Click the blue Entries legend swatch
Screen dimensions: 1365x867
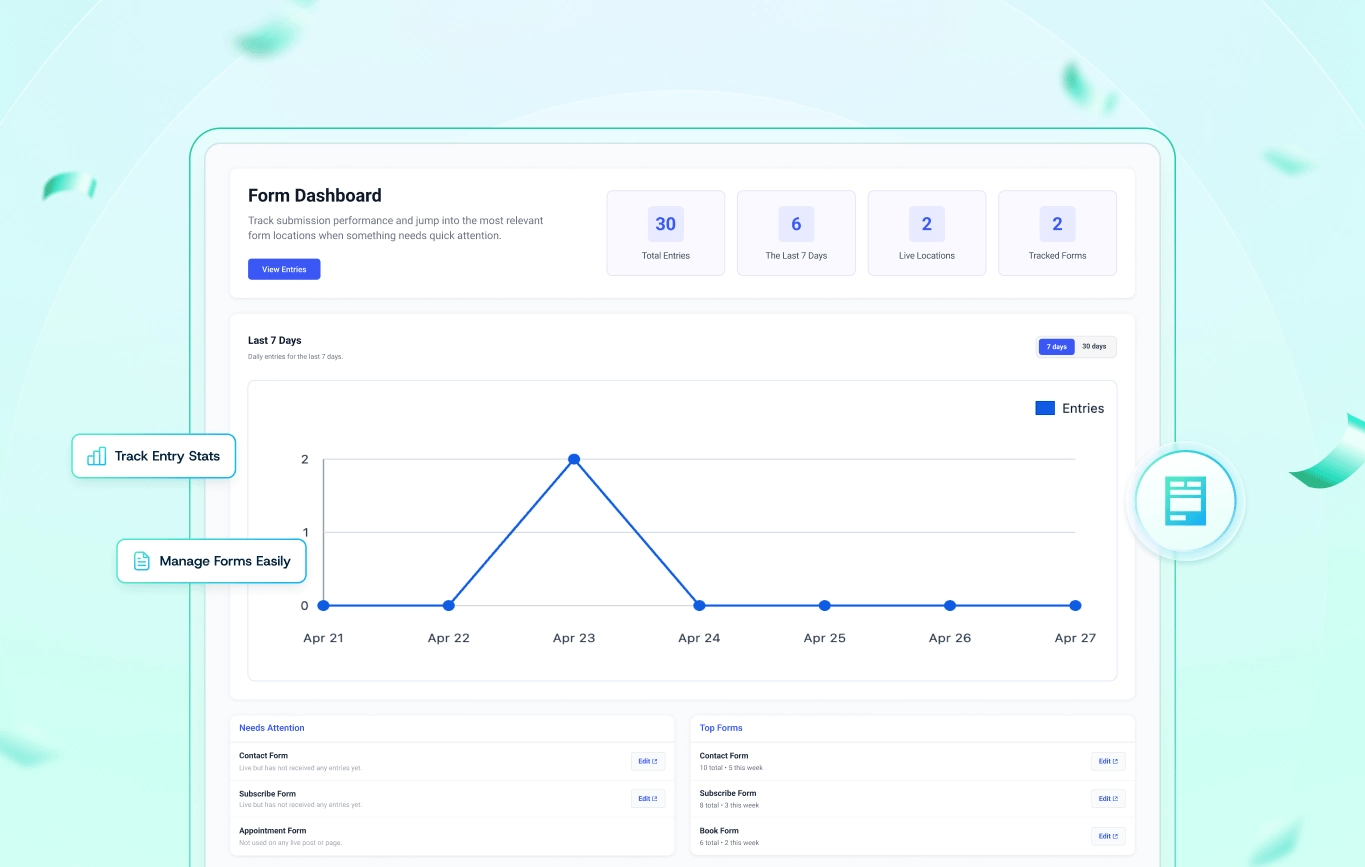(1045, 408)
